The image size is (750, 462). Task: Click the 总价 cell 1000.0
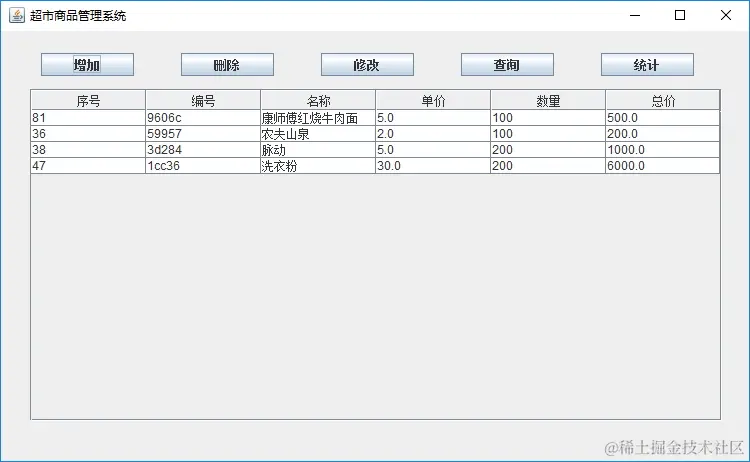pos(663,150)
